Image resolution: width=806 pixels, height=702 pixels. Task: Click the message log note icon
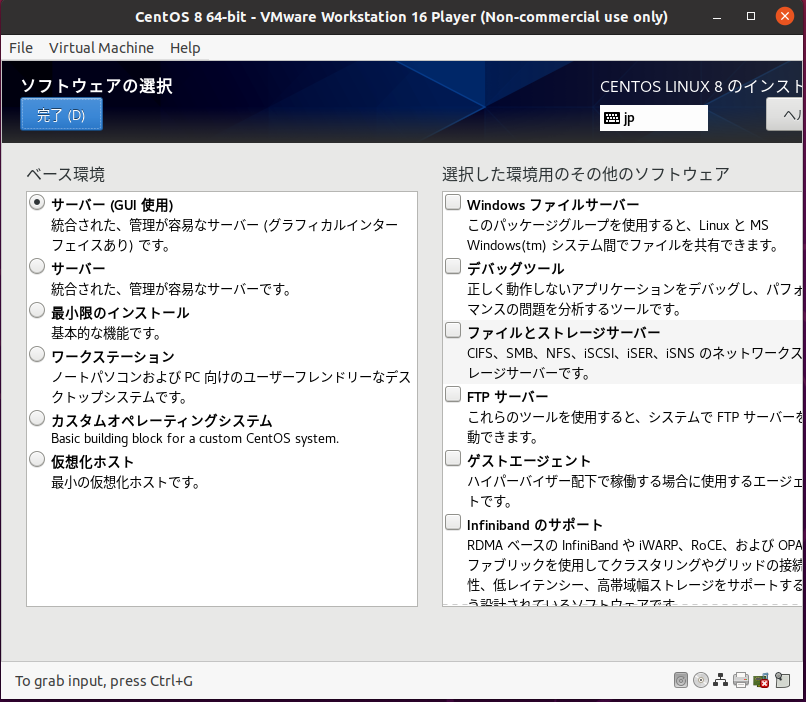point(782,681)
